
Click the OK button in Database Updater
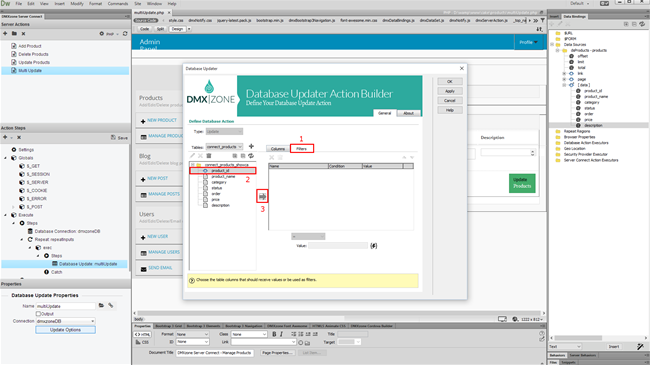450,82
